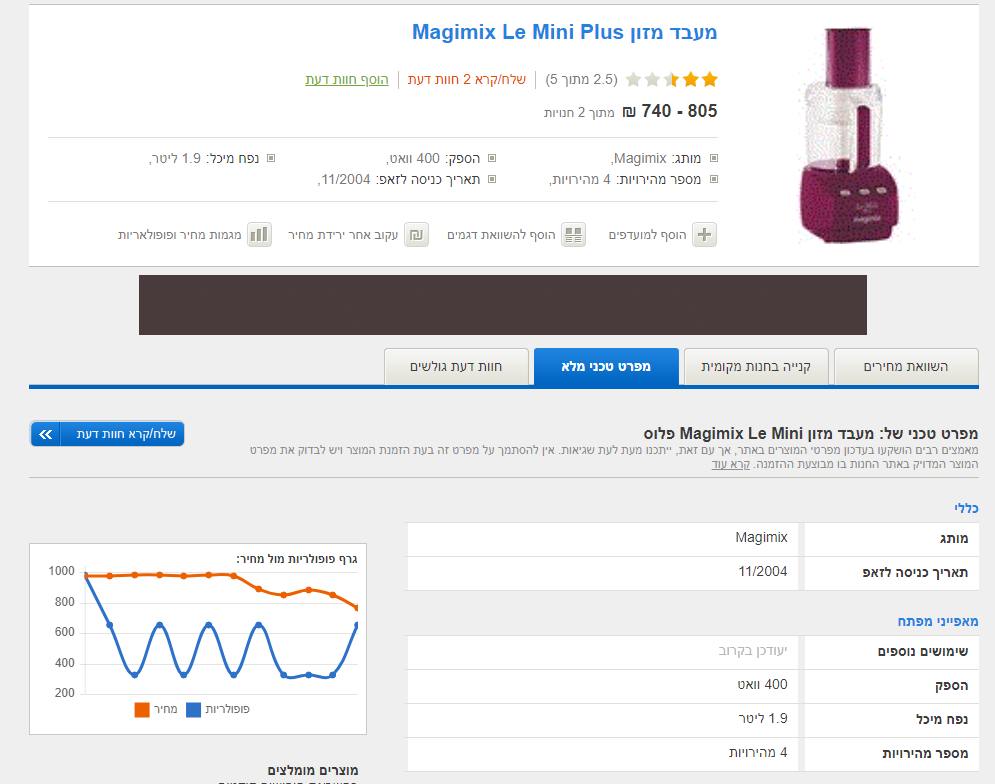Click the Magimix value in the מותג row
The width and height of the screenshot is (995, 784).
pyautogui.click(x=761, y=538)
